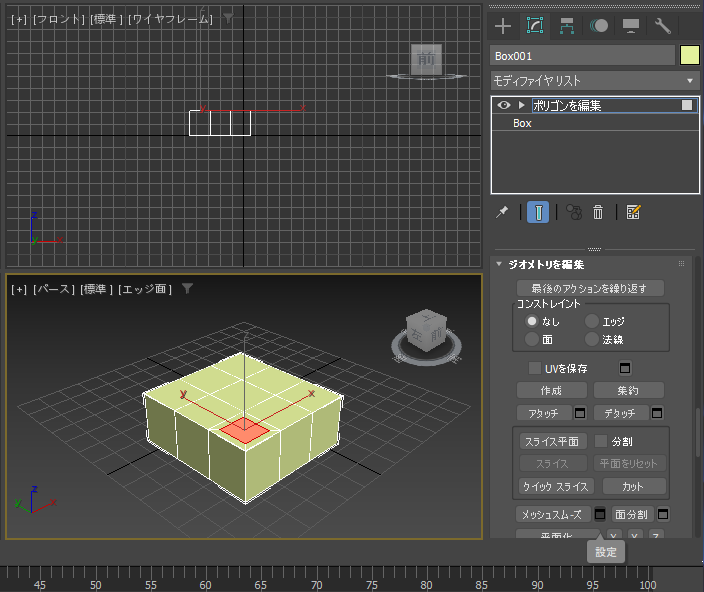Click the white square beside ポリゴンを編集
This screenshot has width=704, height=592.
tap(687, 105)
